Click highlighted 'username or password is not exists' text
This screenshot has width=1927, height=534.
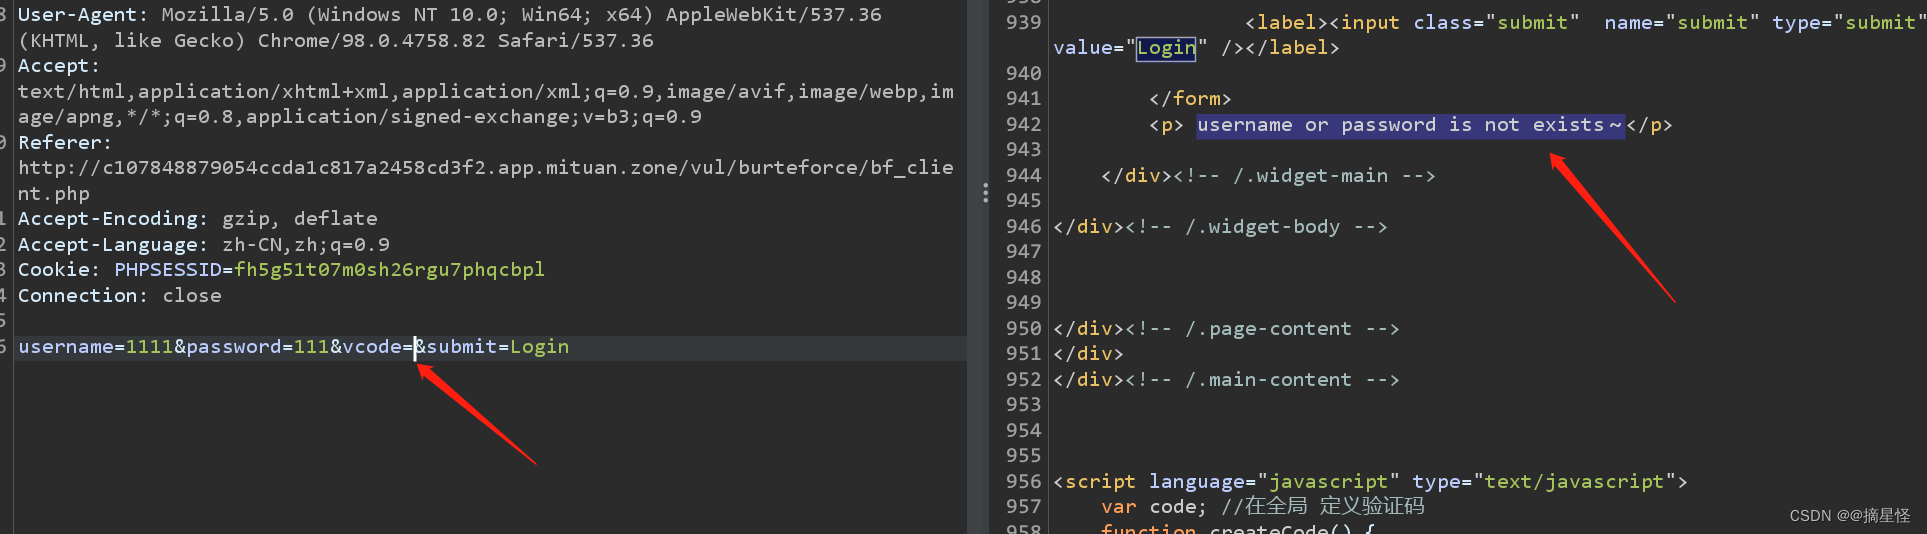1410,125
